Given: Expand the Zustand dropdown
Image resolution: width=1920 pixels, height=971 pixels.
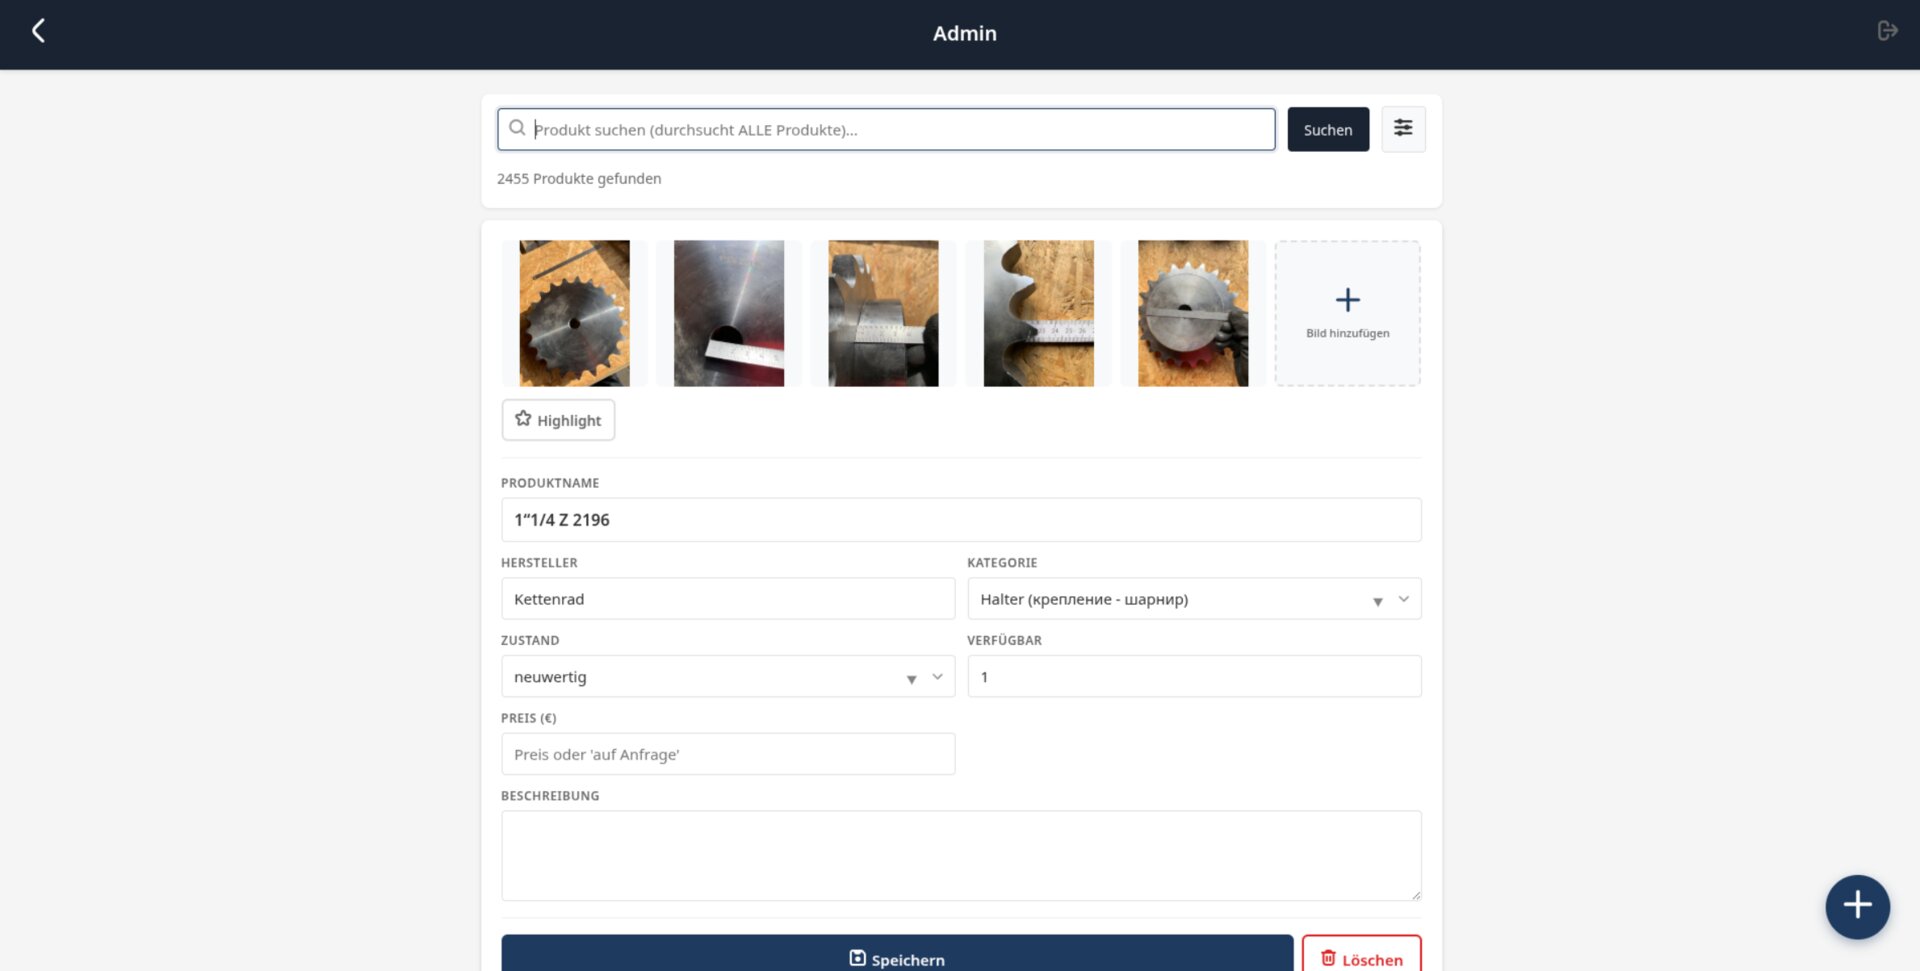Looking at the screenshot, I should 727,677.
